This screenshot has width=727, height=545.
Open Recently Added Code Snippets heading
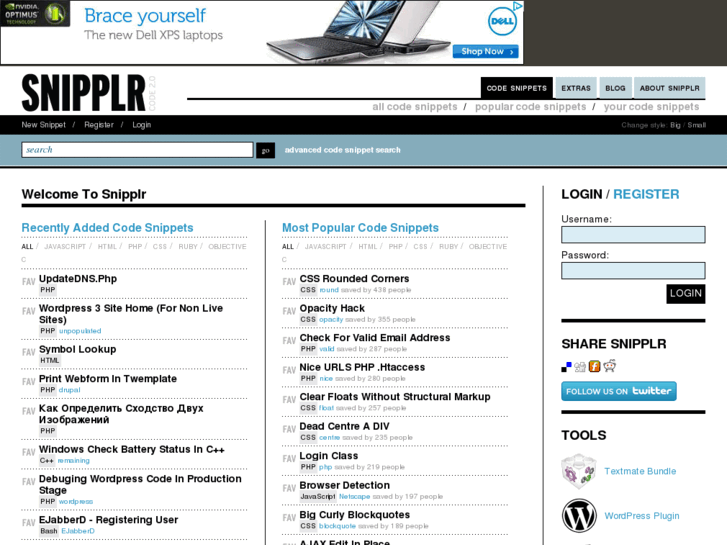coord(107,228)
